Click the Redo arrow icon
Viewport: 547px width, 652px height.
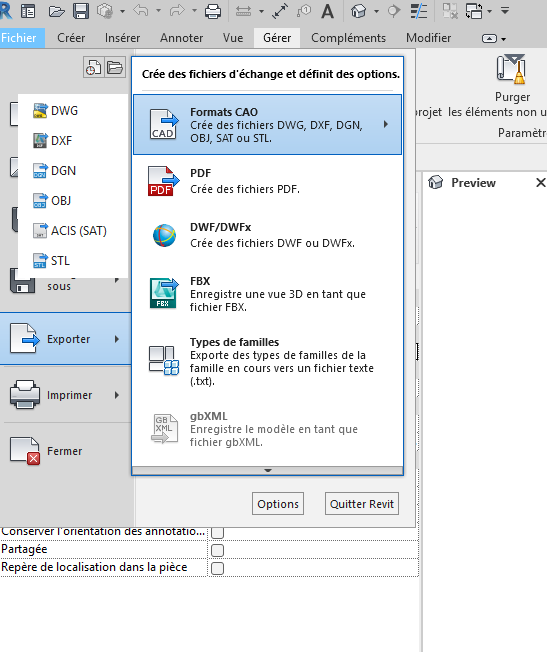click(177, 11)
